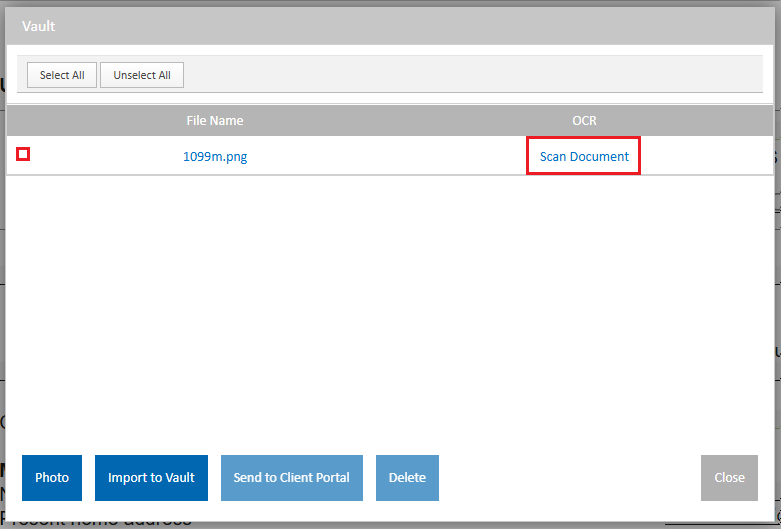Screen dimensions: 781x529
Task: Choose Send to Client Portal
Action: tap(291, 478)
